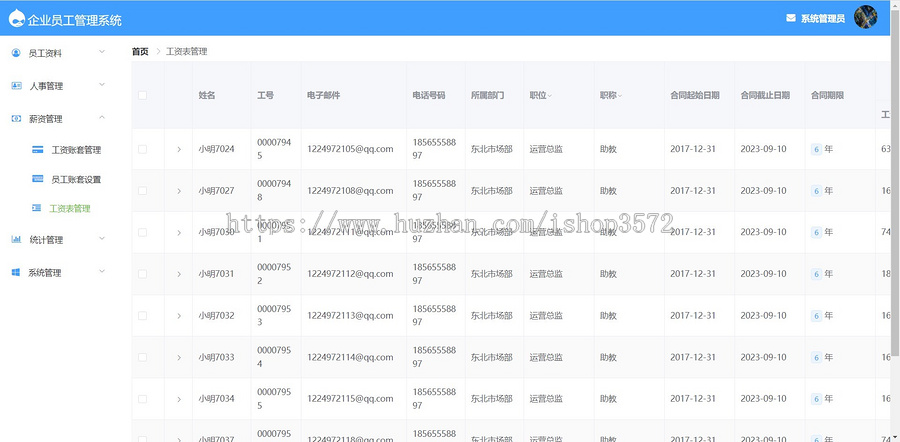
Task: Click the 人事管理 ID card icon
Action: (17, 86)
